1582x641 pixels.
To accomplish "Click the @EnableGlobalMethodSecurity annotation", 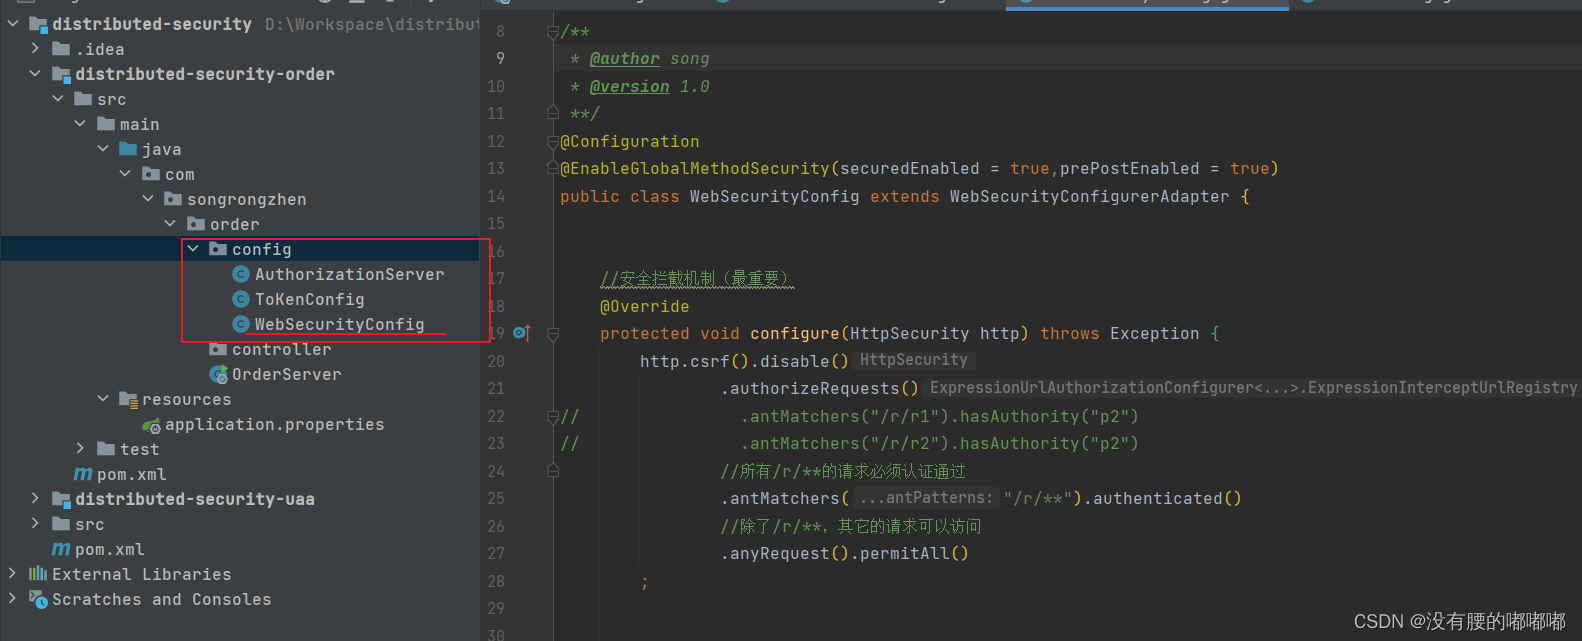I will 695,169.
